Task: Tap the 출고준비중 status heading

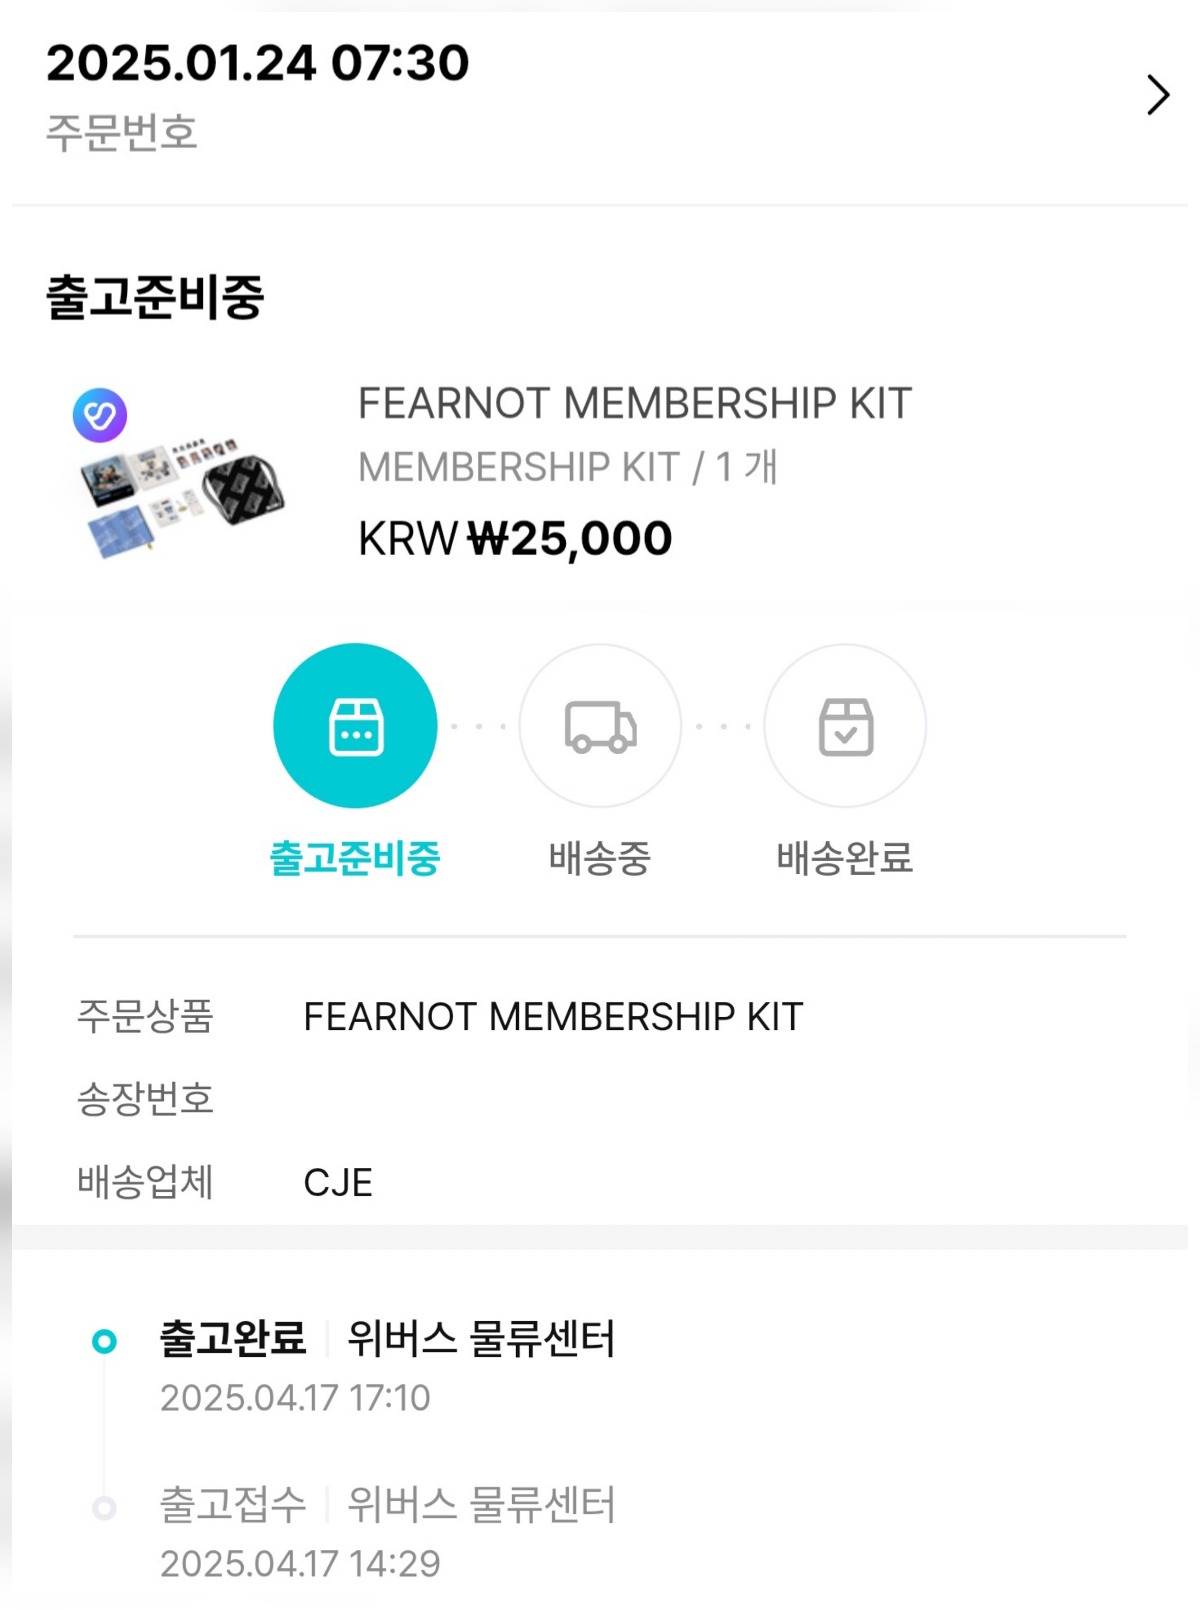Action: tap(155, 298)
